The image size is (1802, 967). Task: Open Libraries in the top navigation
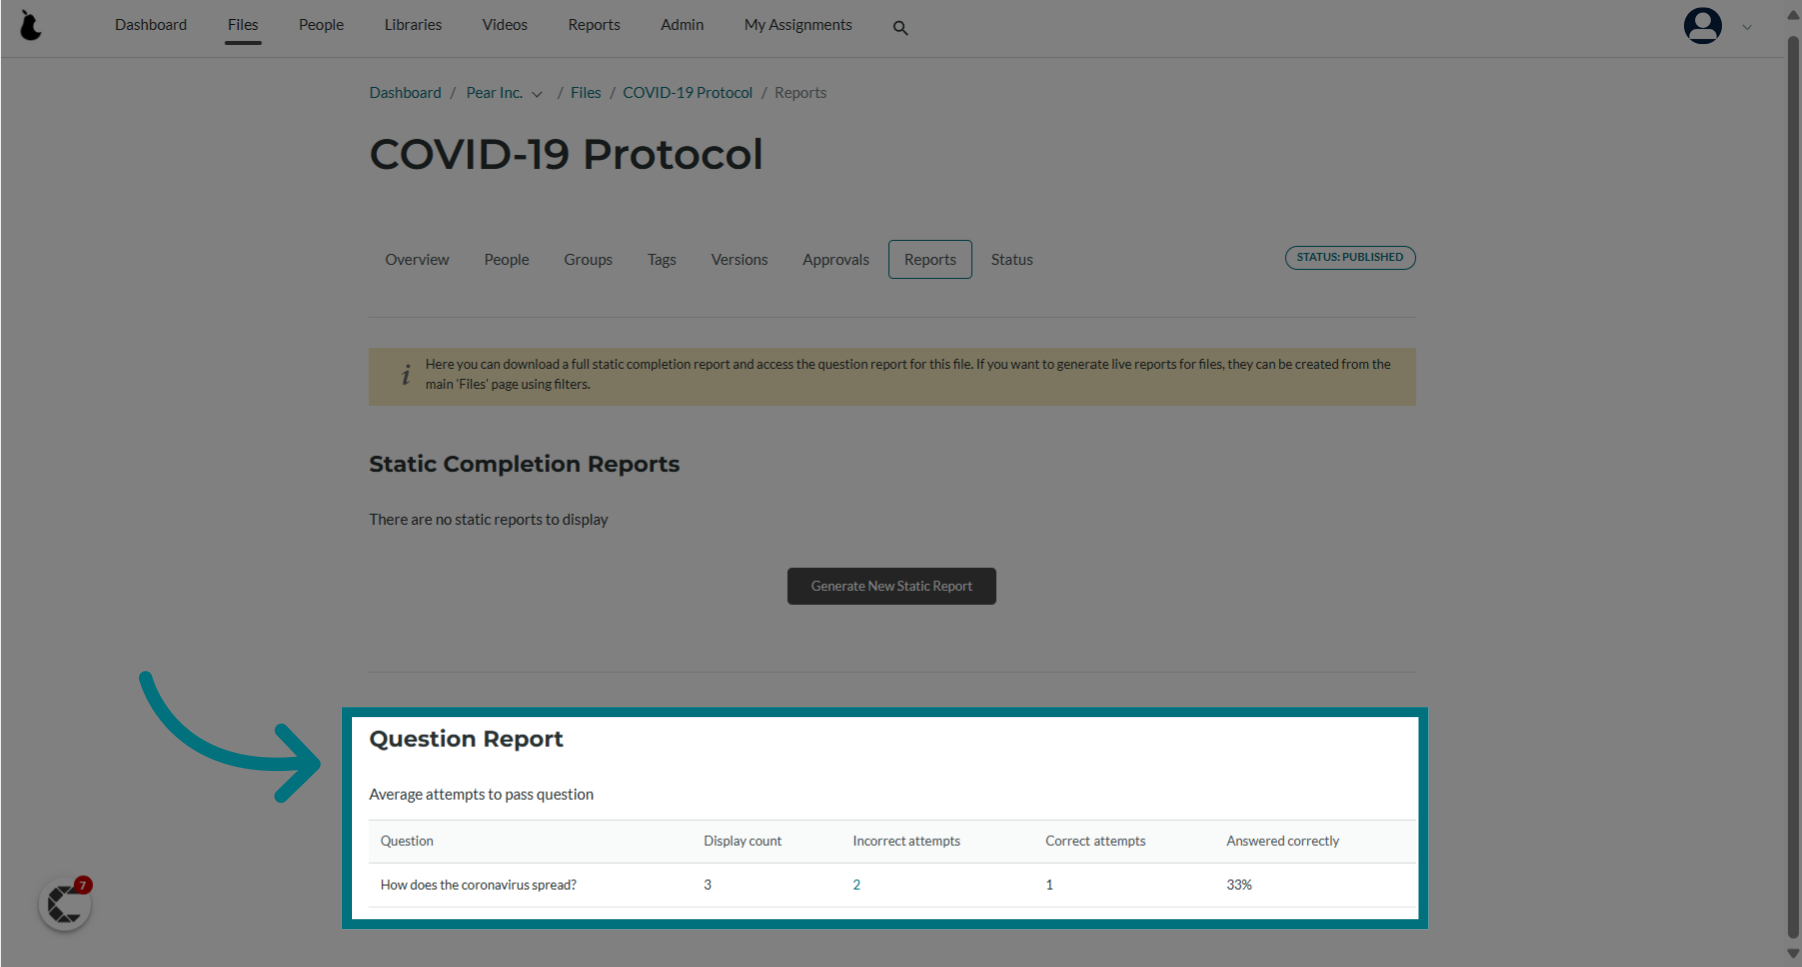[x=413, y=25]
